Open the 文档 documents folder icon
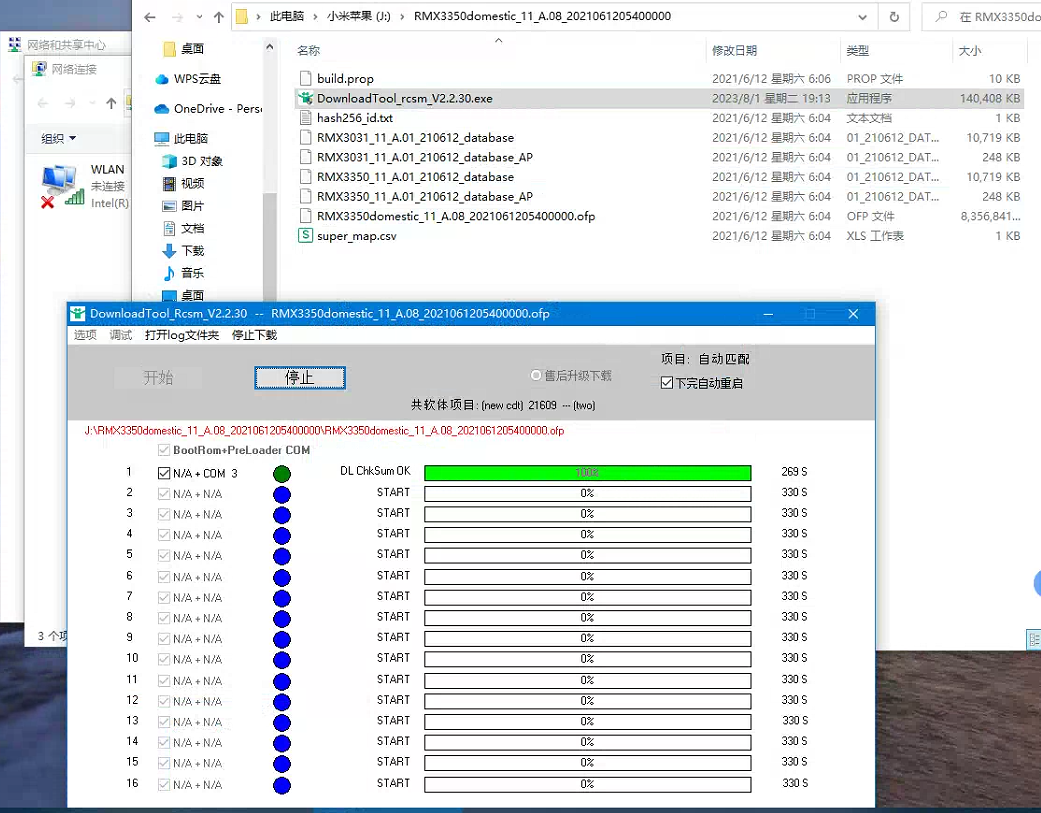The image size is (1041, 813). [x=169, y=228]
